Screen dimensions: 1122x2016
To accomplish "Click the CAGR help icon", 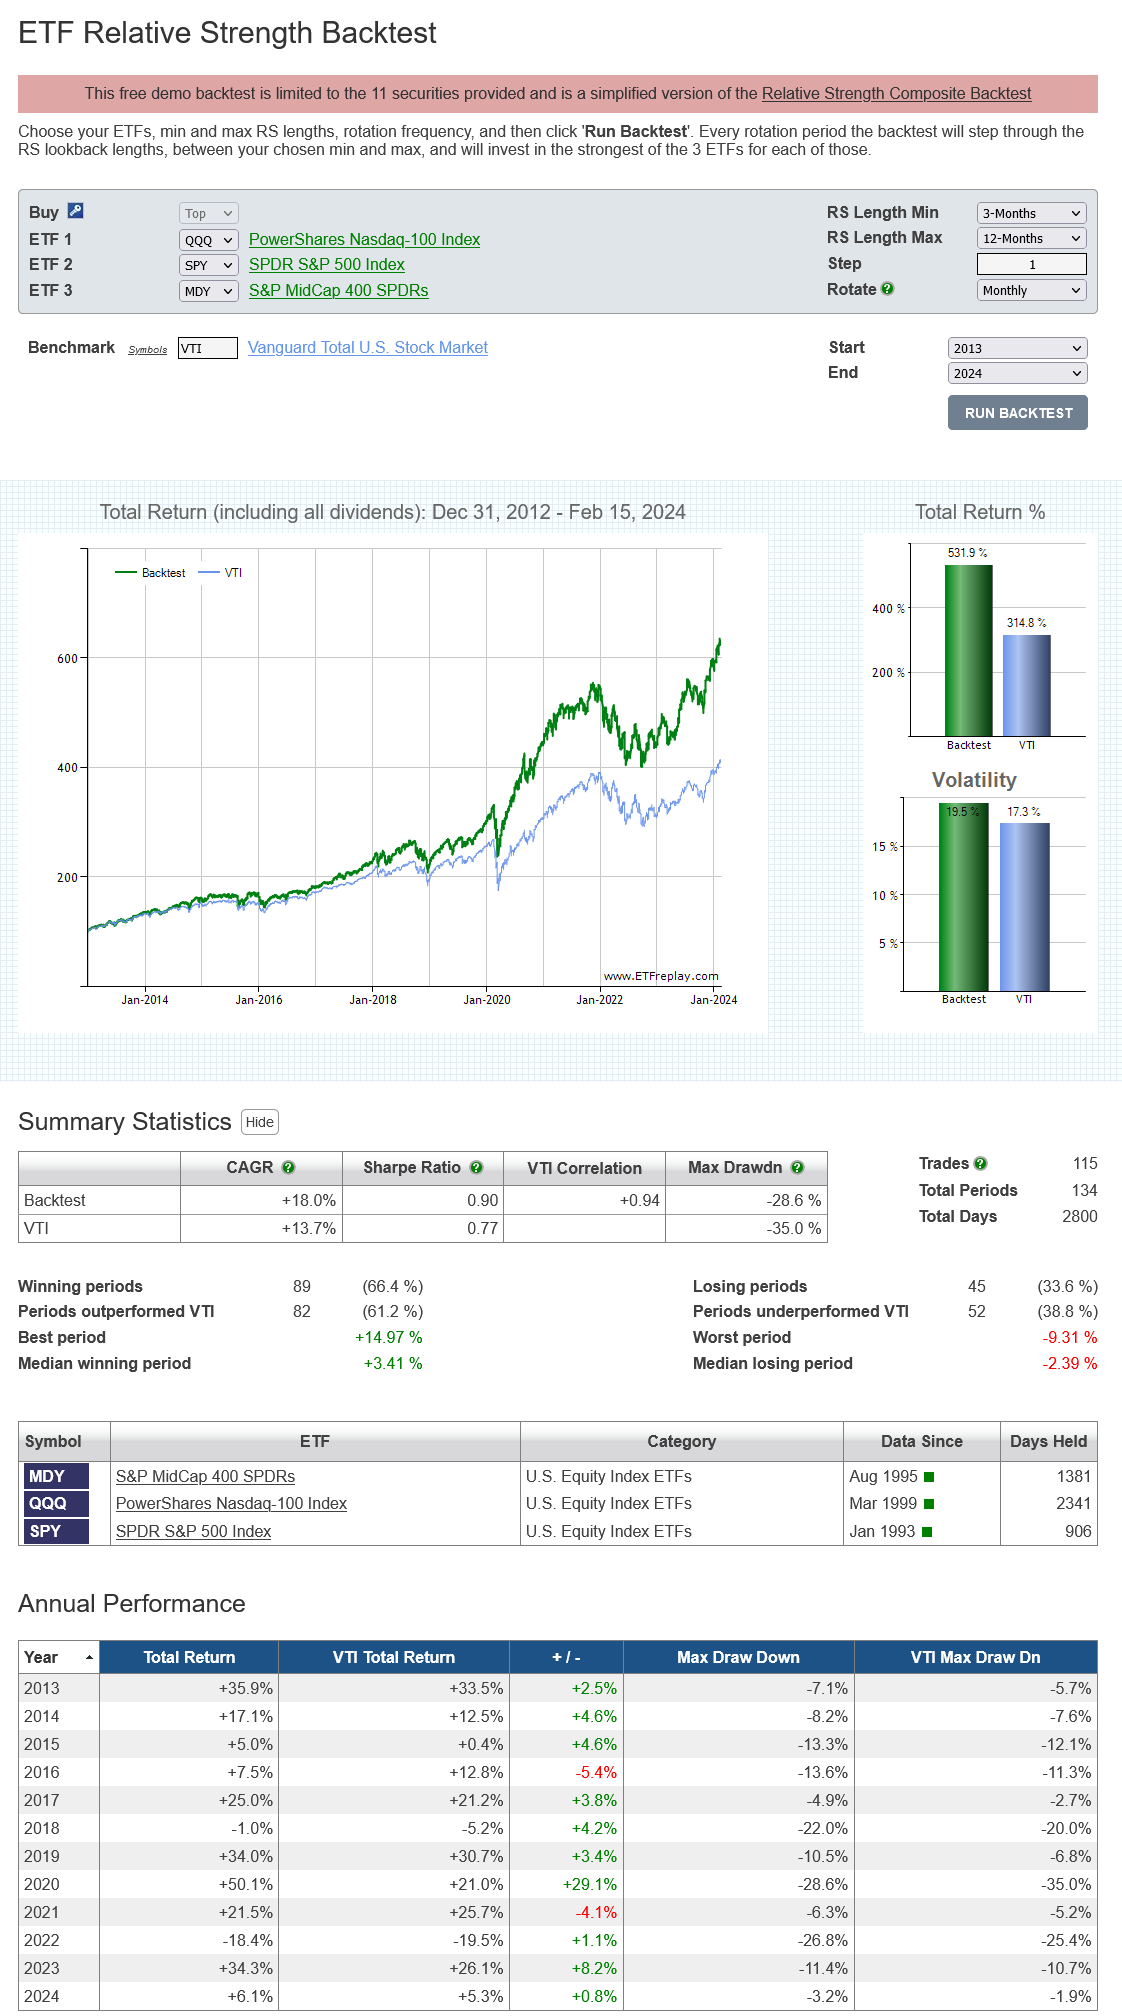I will tap(288, 1167).
